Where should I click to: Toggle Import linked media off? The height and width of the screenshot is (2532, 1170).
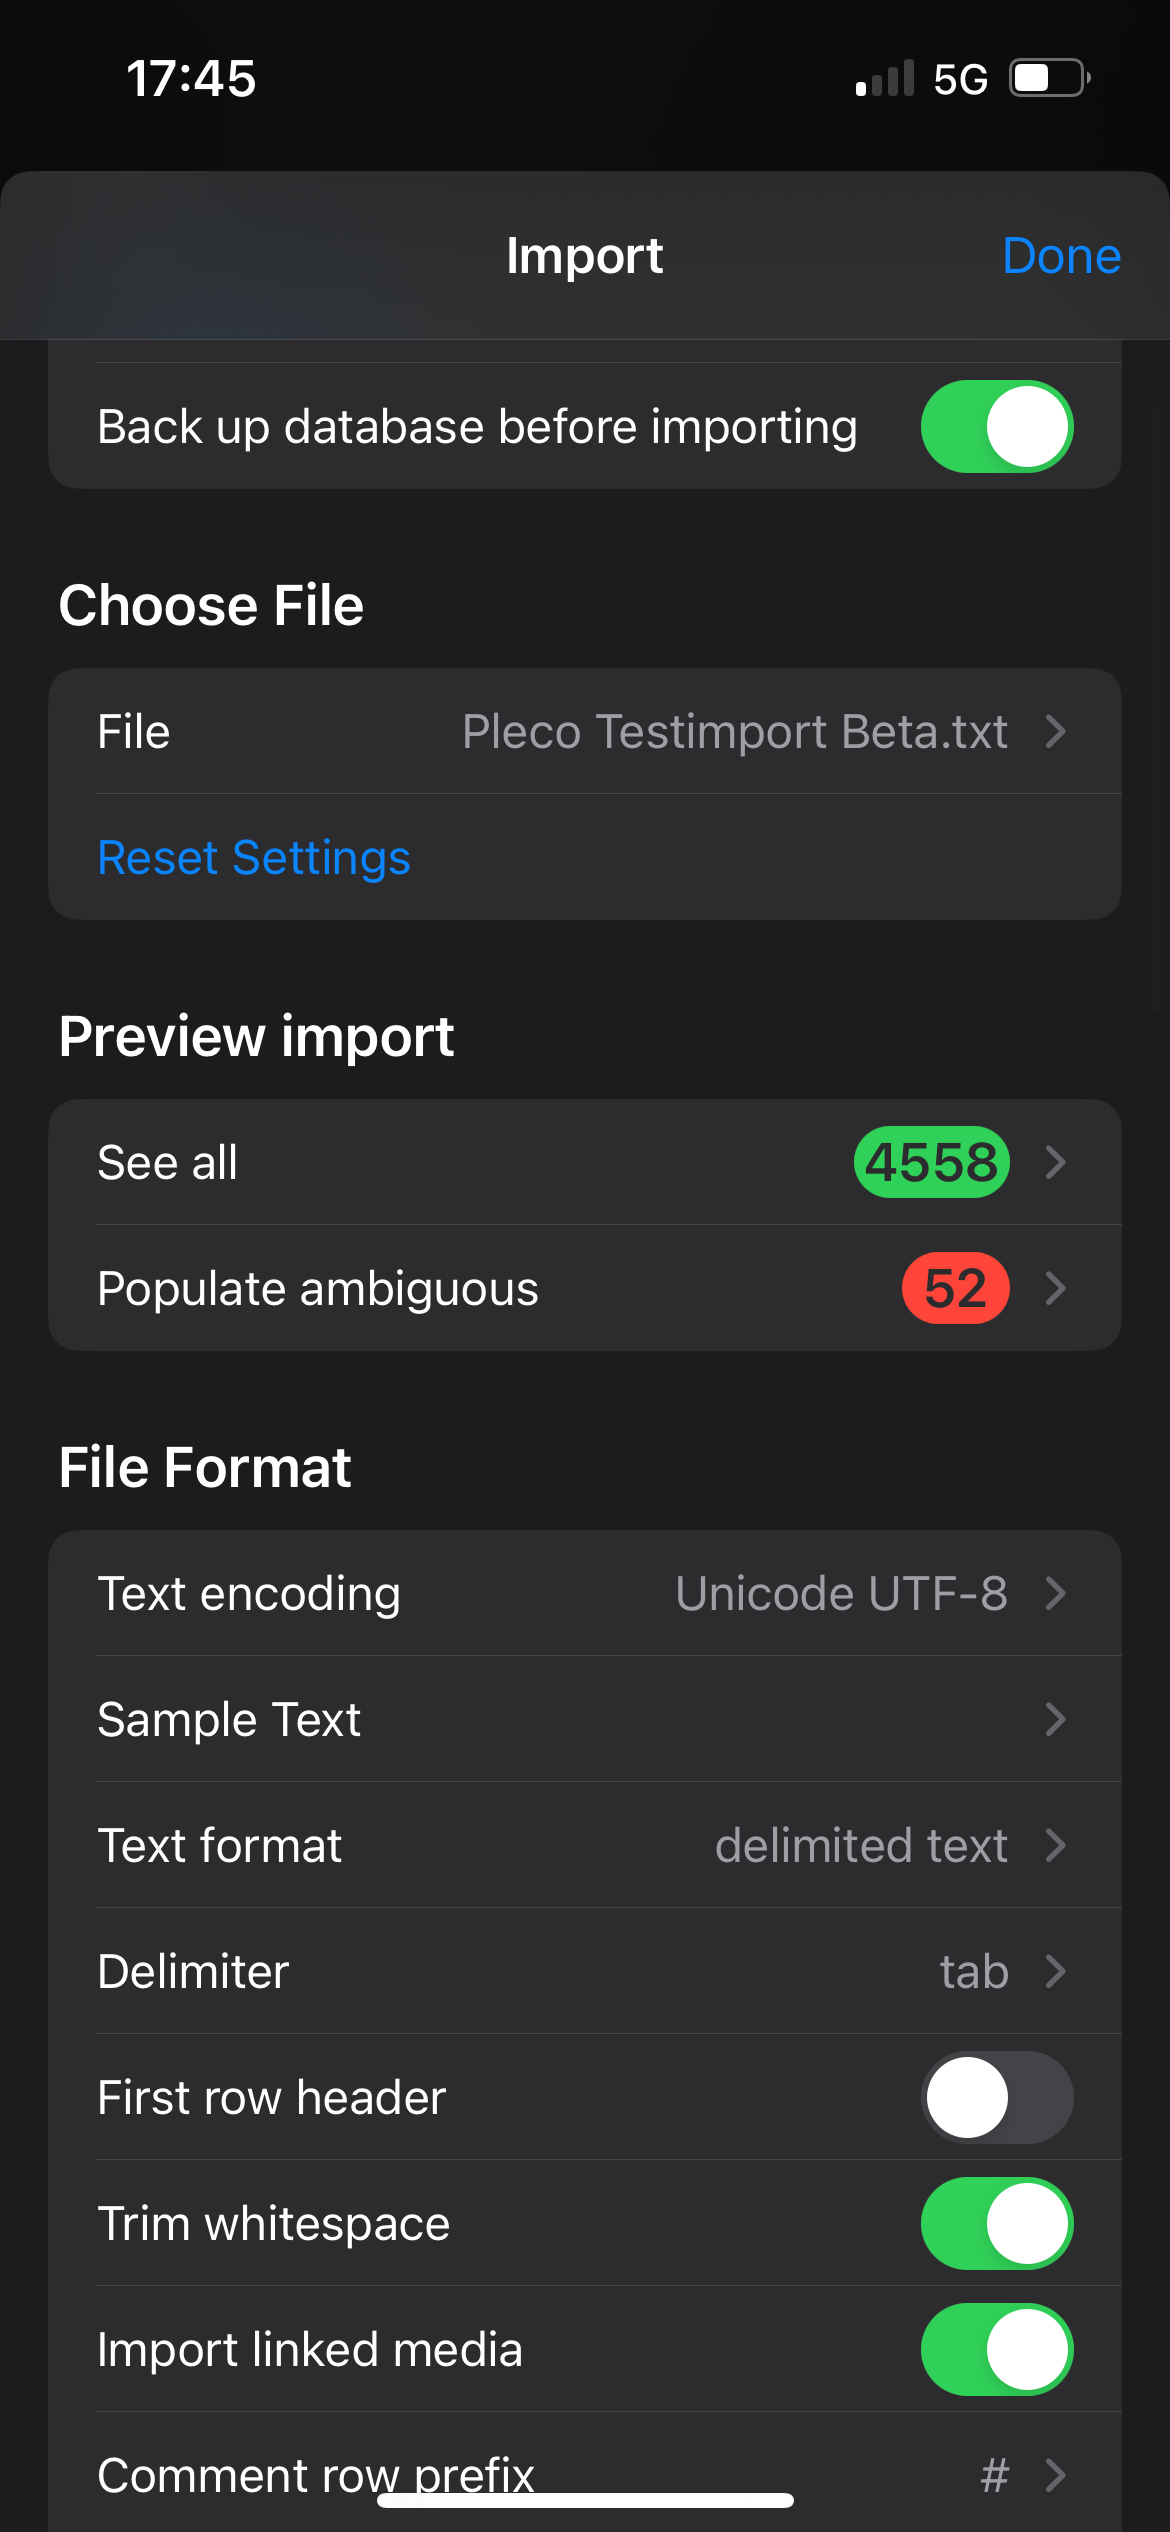tap(997, 2349)
